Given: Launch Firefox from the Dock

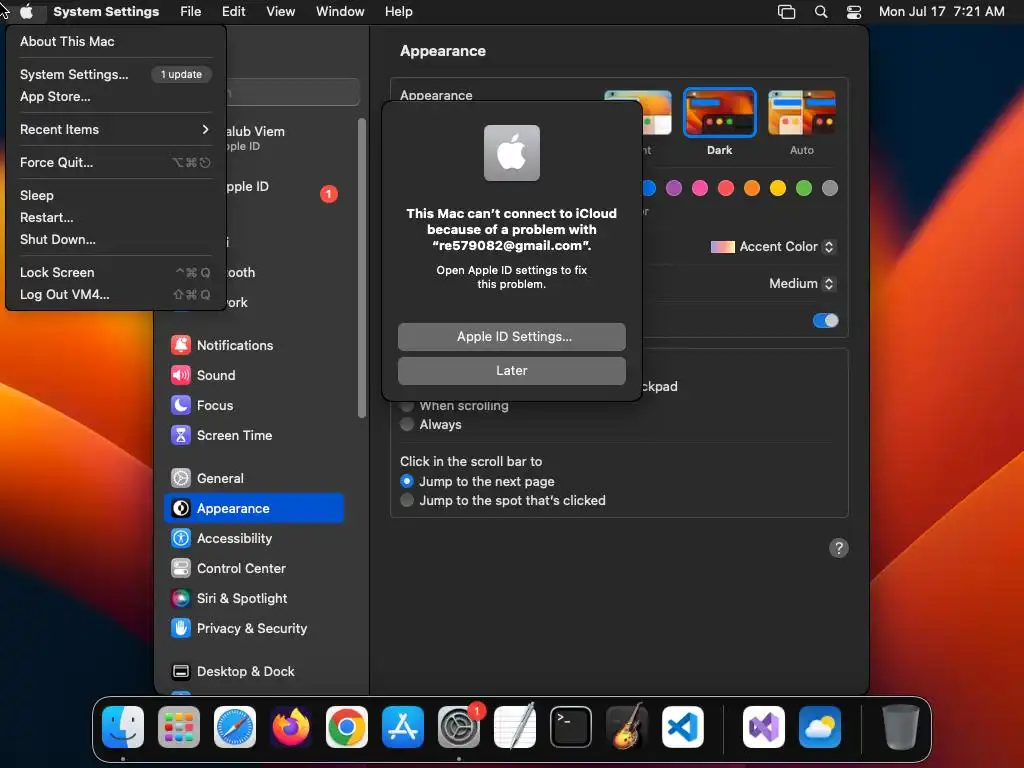Looking at the screenshot, I should coord(291,727).
